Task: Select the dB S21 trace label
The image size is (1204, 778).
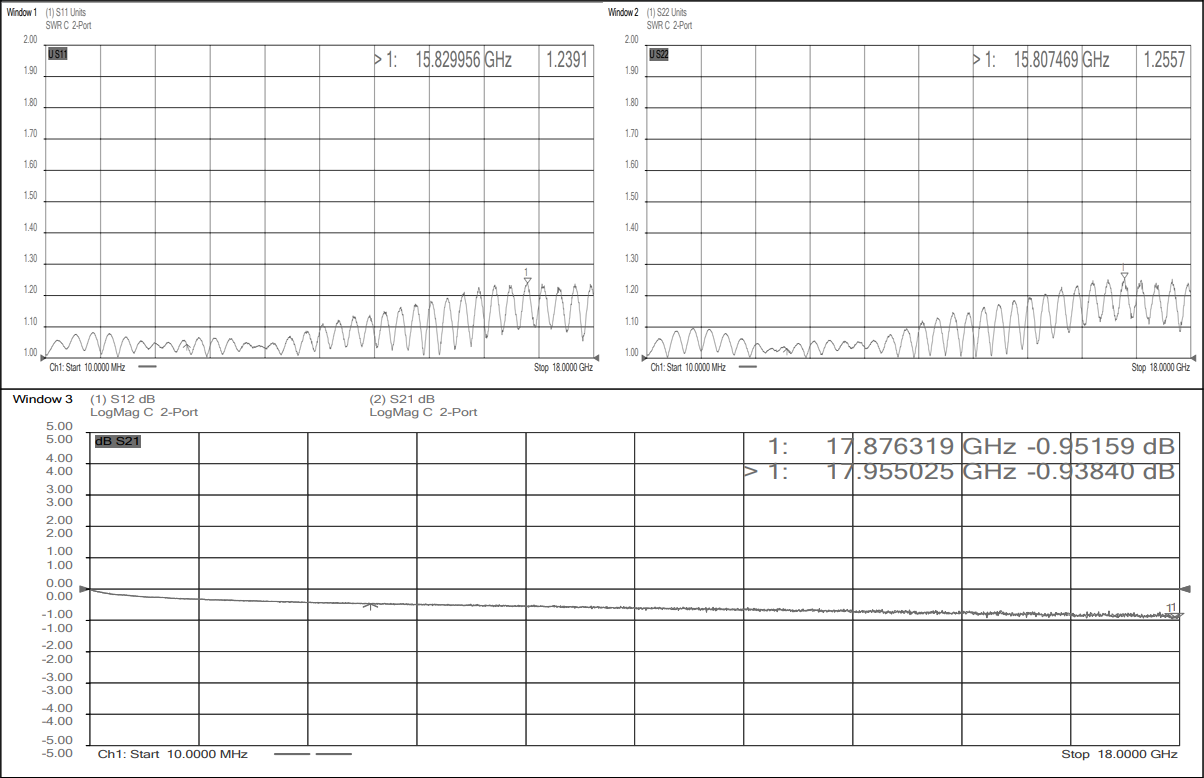Action: pos(117,441)
